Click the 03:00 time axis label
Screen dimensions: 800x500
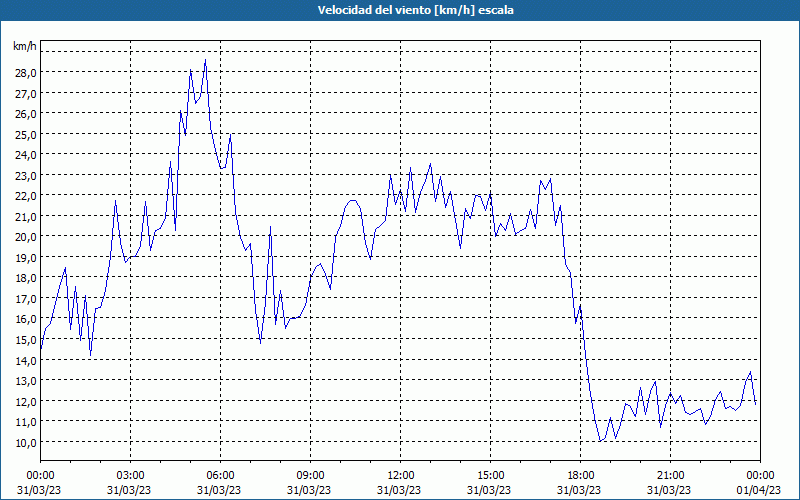pyautogui.click(x=131, y=476)
